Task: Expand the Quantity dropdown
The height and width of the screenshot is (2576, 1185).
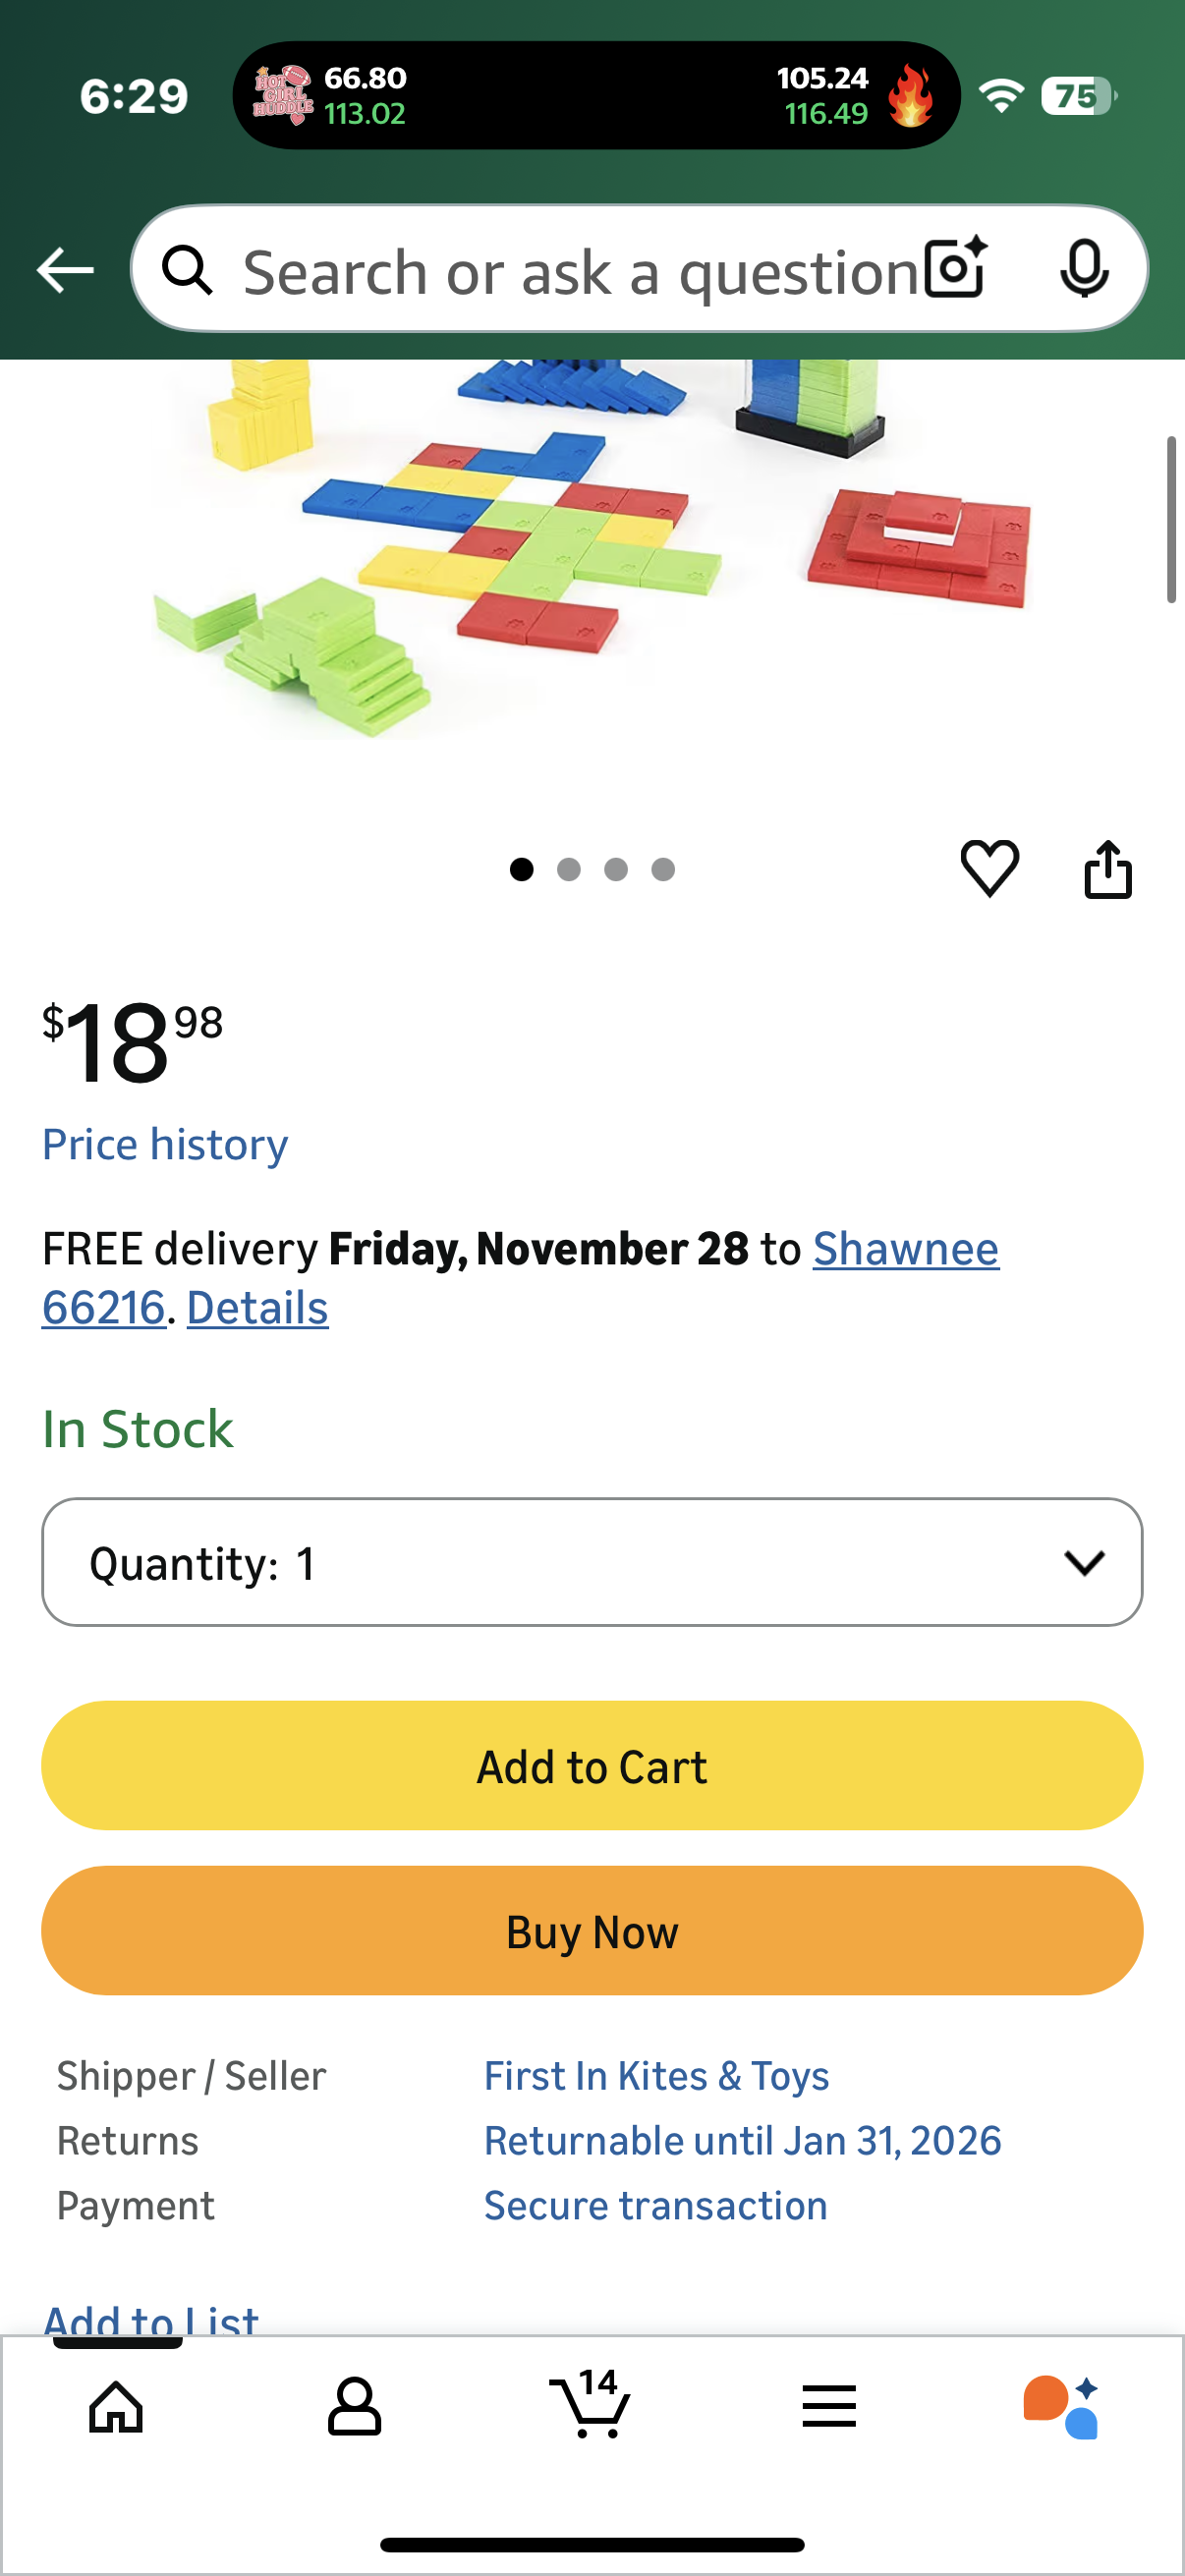Action: click(592, 1562)
